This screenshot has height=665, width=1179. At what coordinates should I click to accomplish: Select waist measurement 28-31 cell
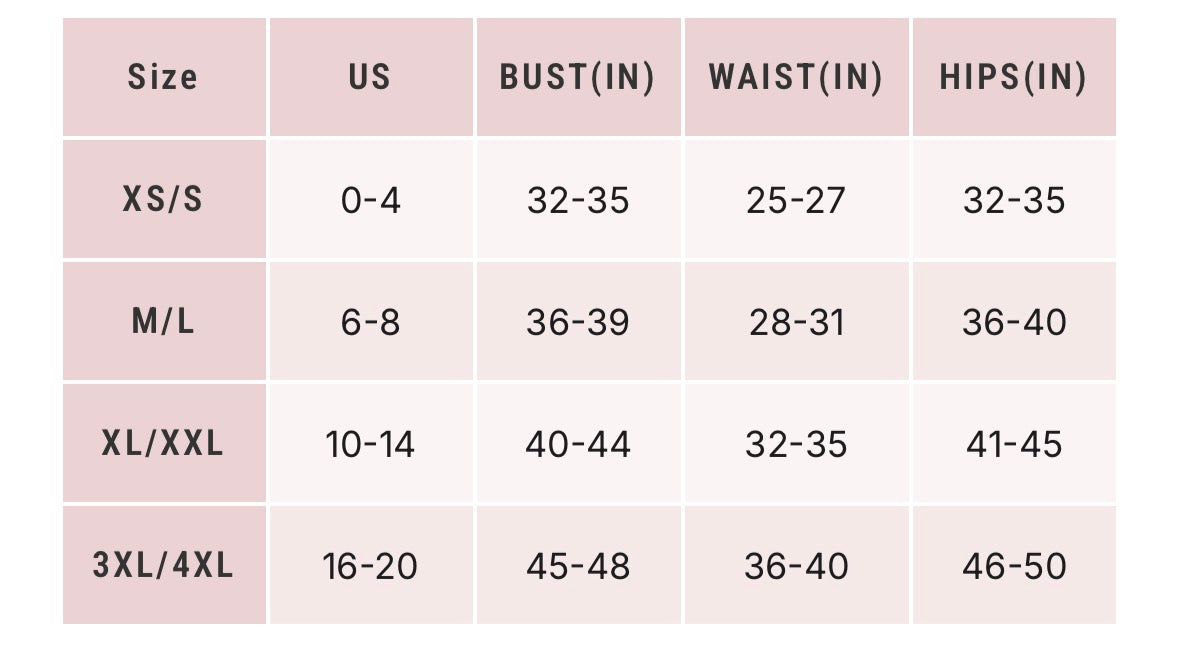click(x=796, y=322)
